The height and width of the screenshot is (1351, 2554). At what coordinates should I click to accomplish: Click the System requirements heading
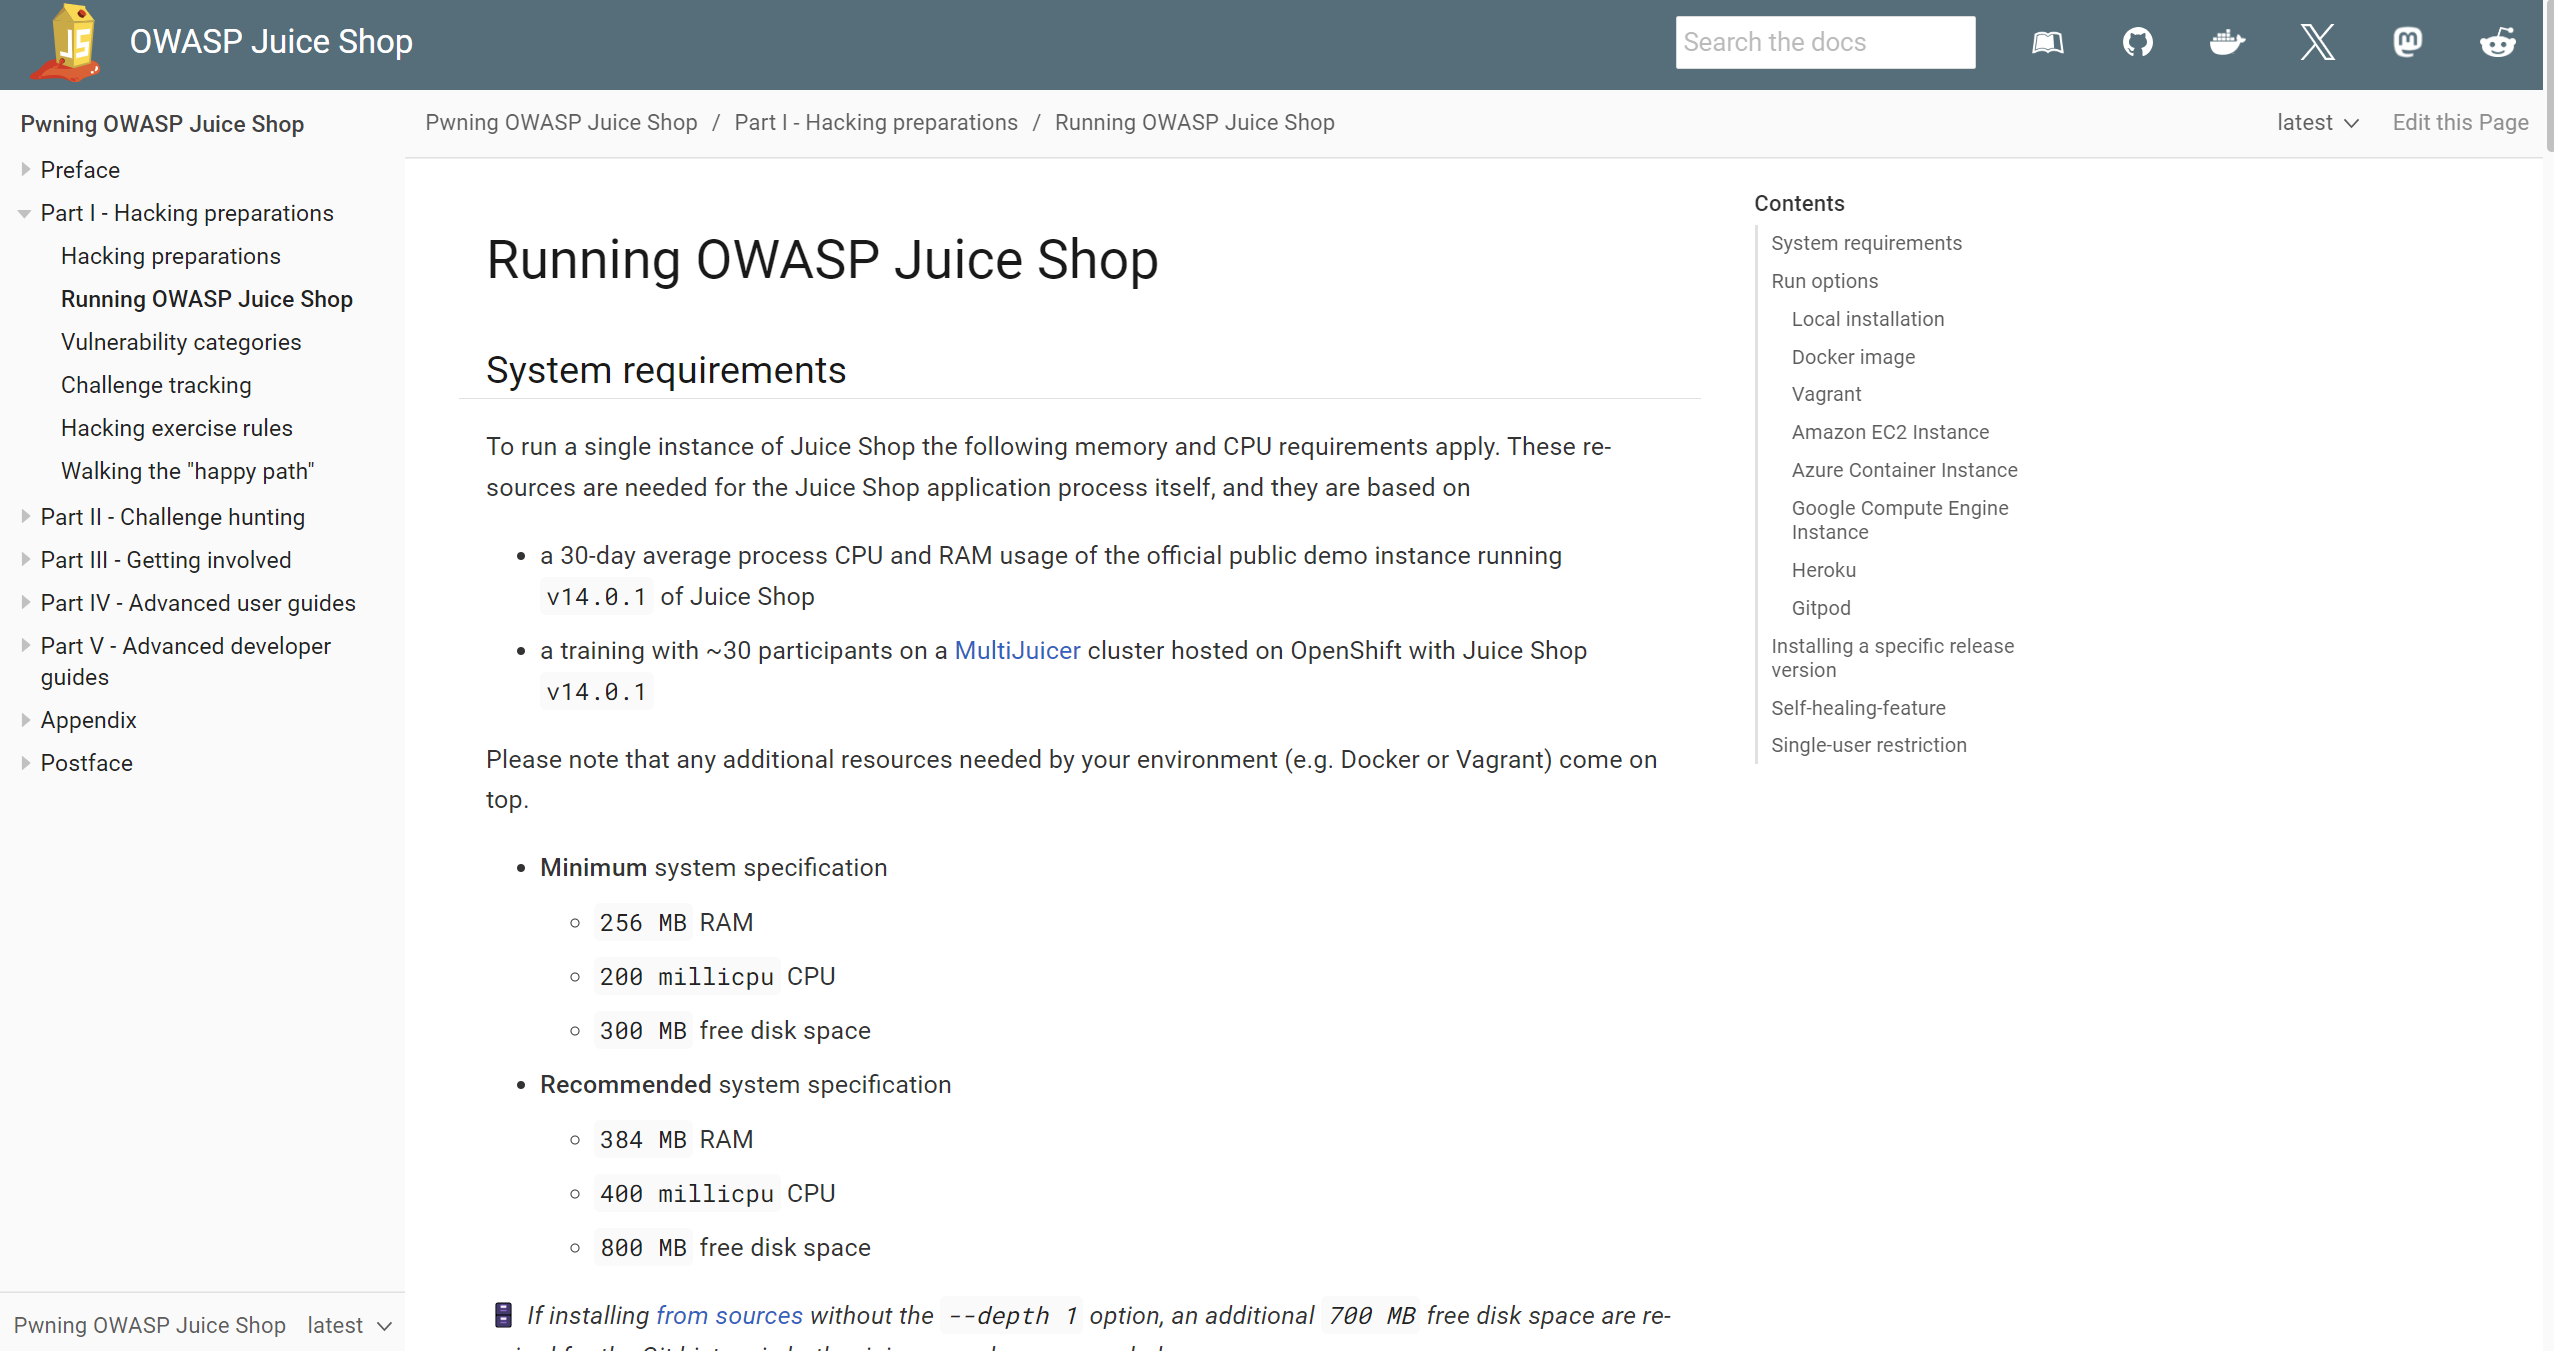pyautogui.click(x=666, y=370)
